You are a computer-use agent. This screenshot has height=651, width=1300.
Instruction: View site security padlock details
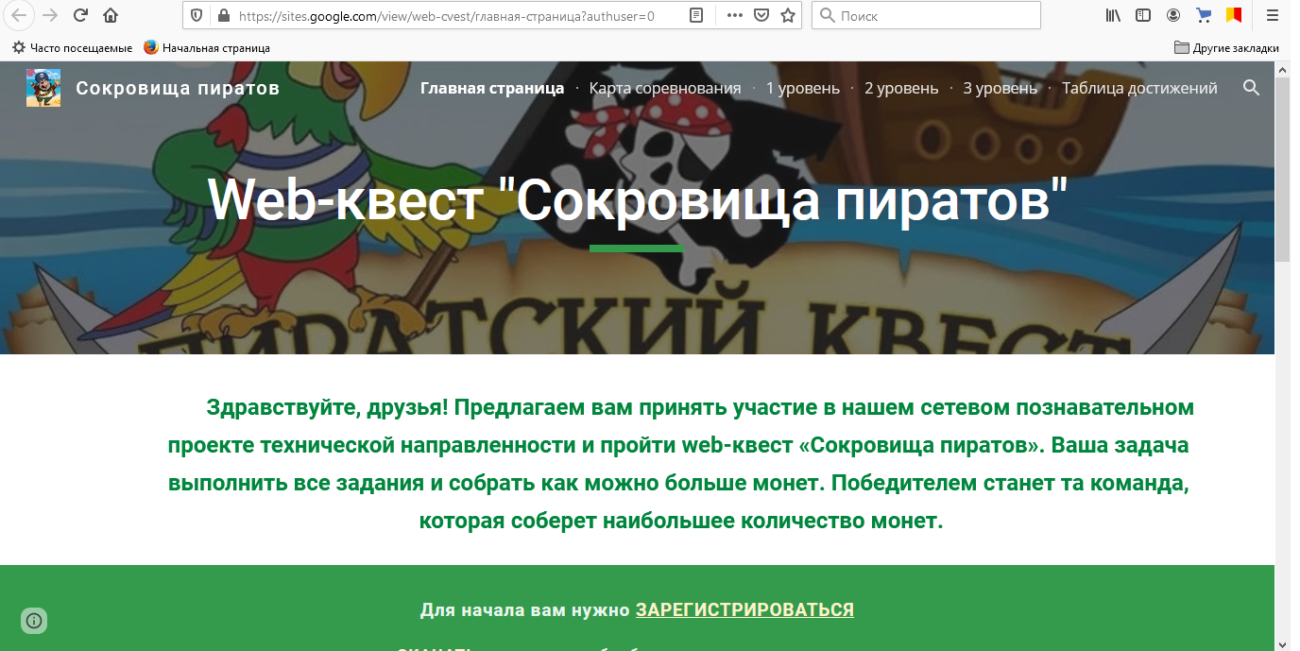pos(223,16)
